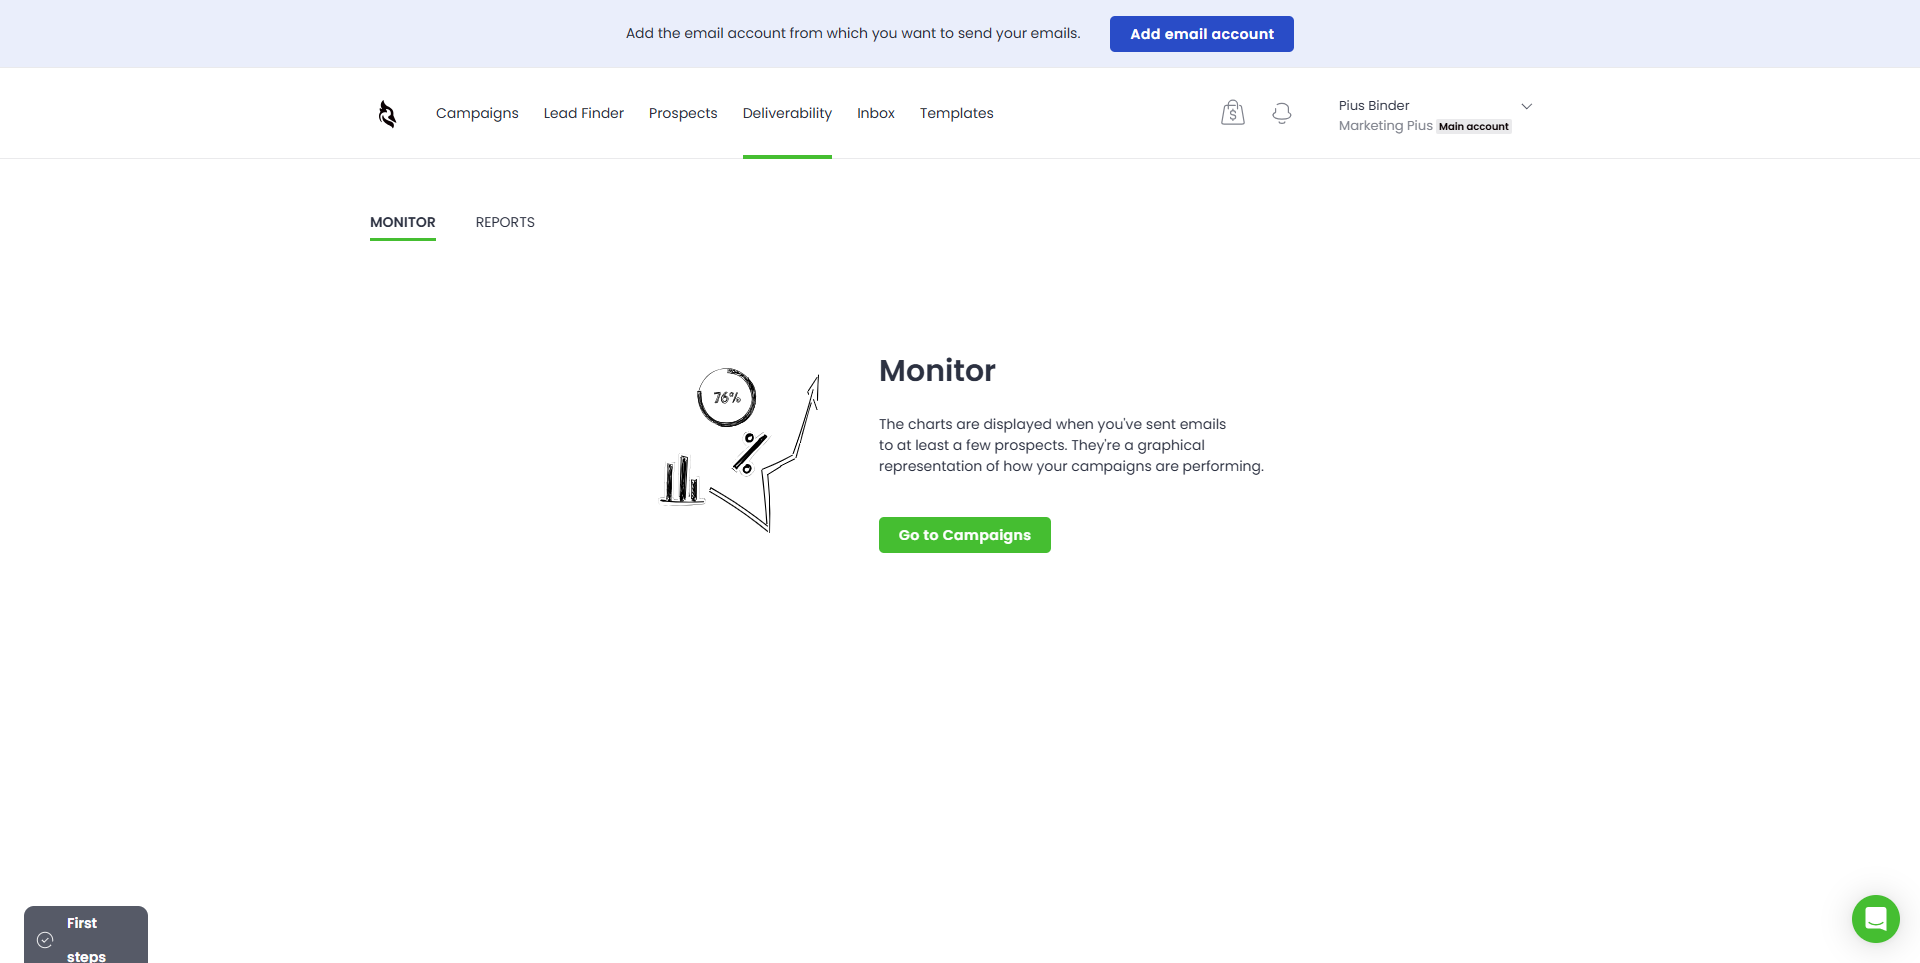Click the Add email account button
The height and width of the screenshot is (963, 1920).
1201,34
